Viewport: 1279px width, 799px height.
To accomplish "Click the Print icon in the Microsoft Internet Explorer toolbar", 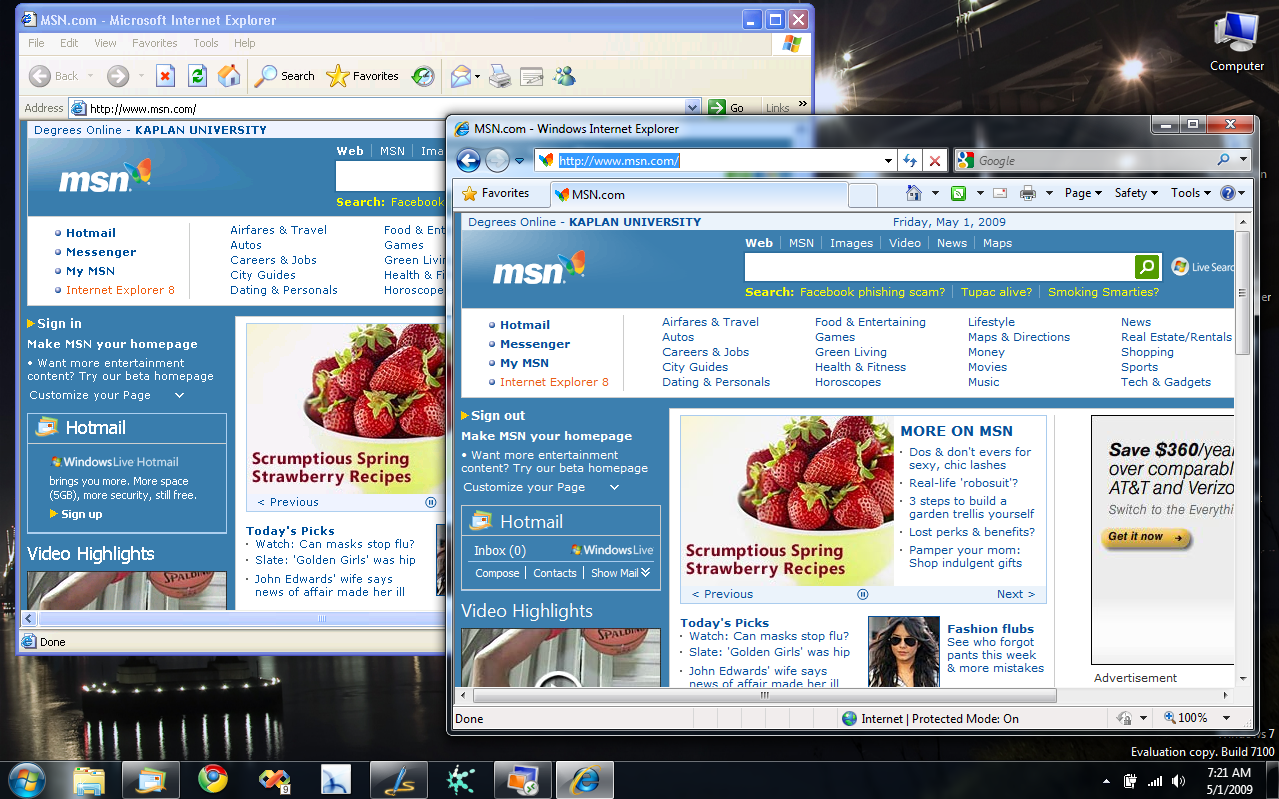I will 500,76.
